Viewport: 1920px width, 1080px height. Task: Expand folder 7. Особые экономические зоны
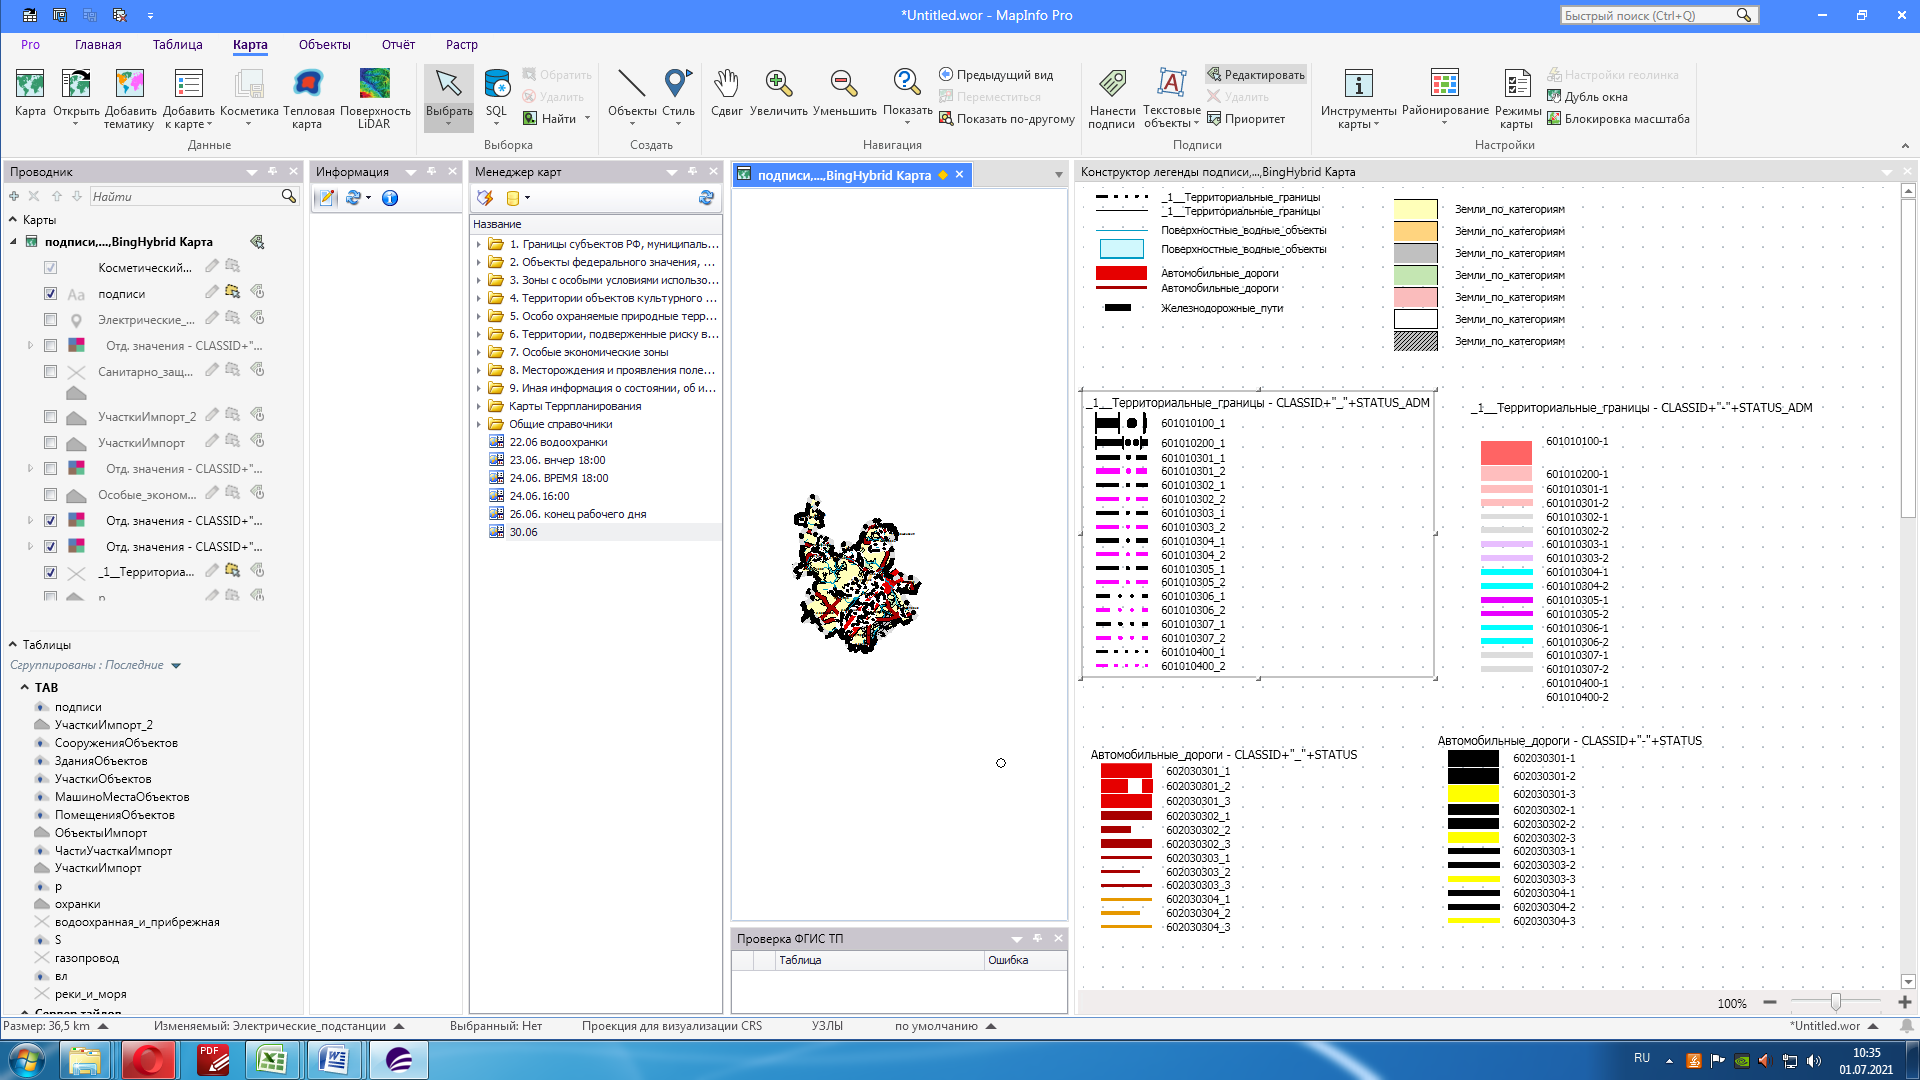click(479, 353)
